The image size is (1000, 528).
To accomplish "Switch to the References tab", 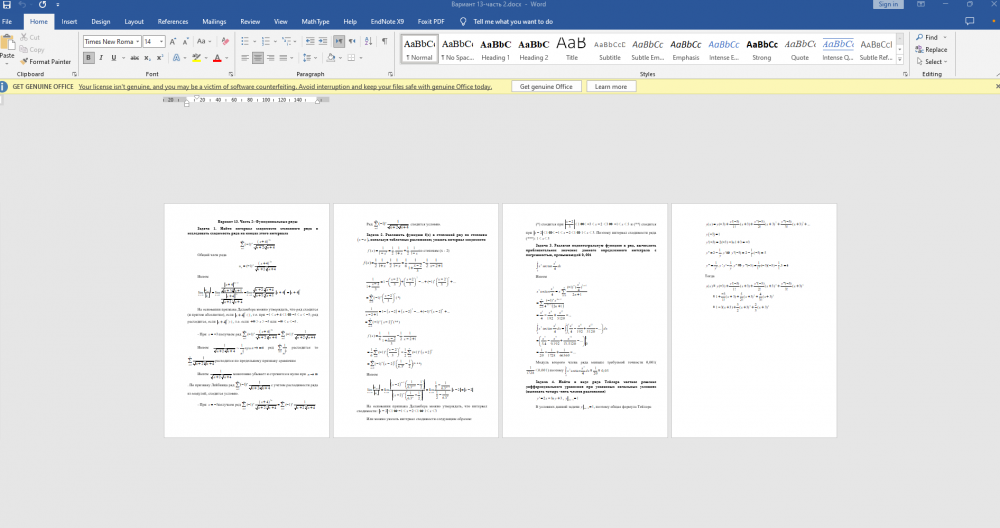I will point(173,22).
